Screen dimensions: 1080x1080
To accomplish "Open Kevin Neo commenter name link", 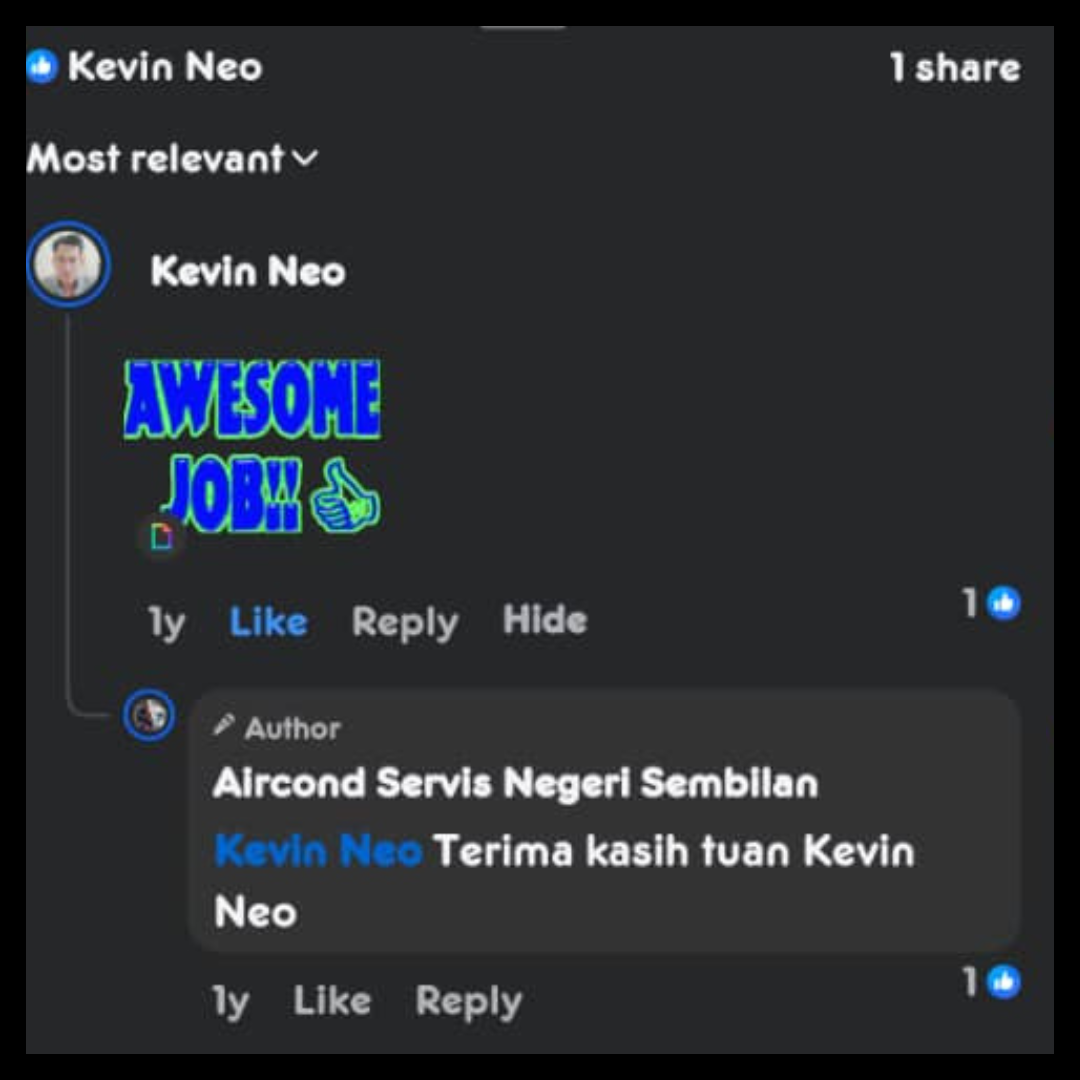I will pos(248,271).
